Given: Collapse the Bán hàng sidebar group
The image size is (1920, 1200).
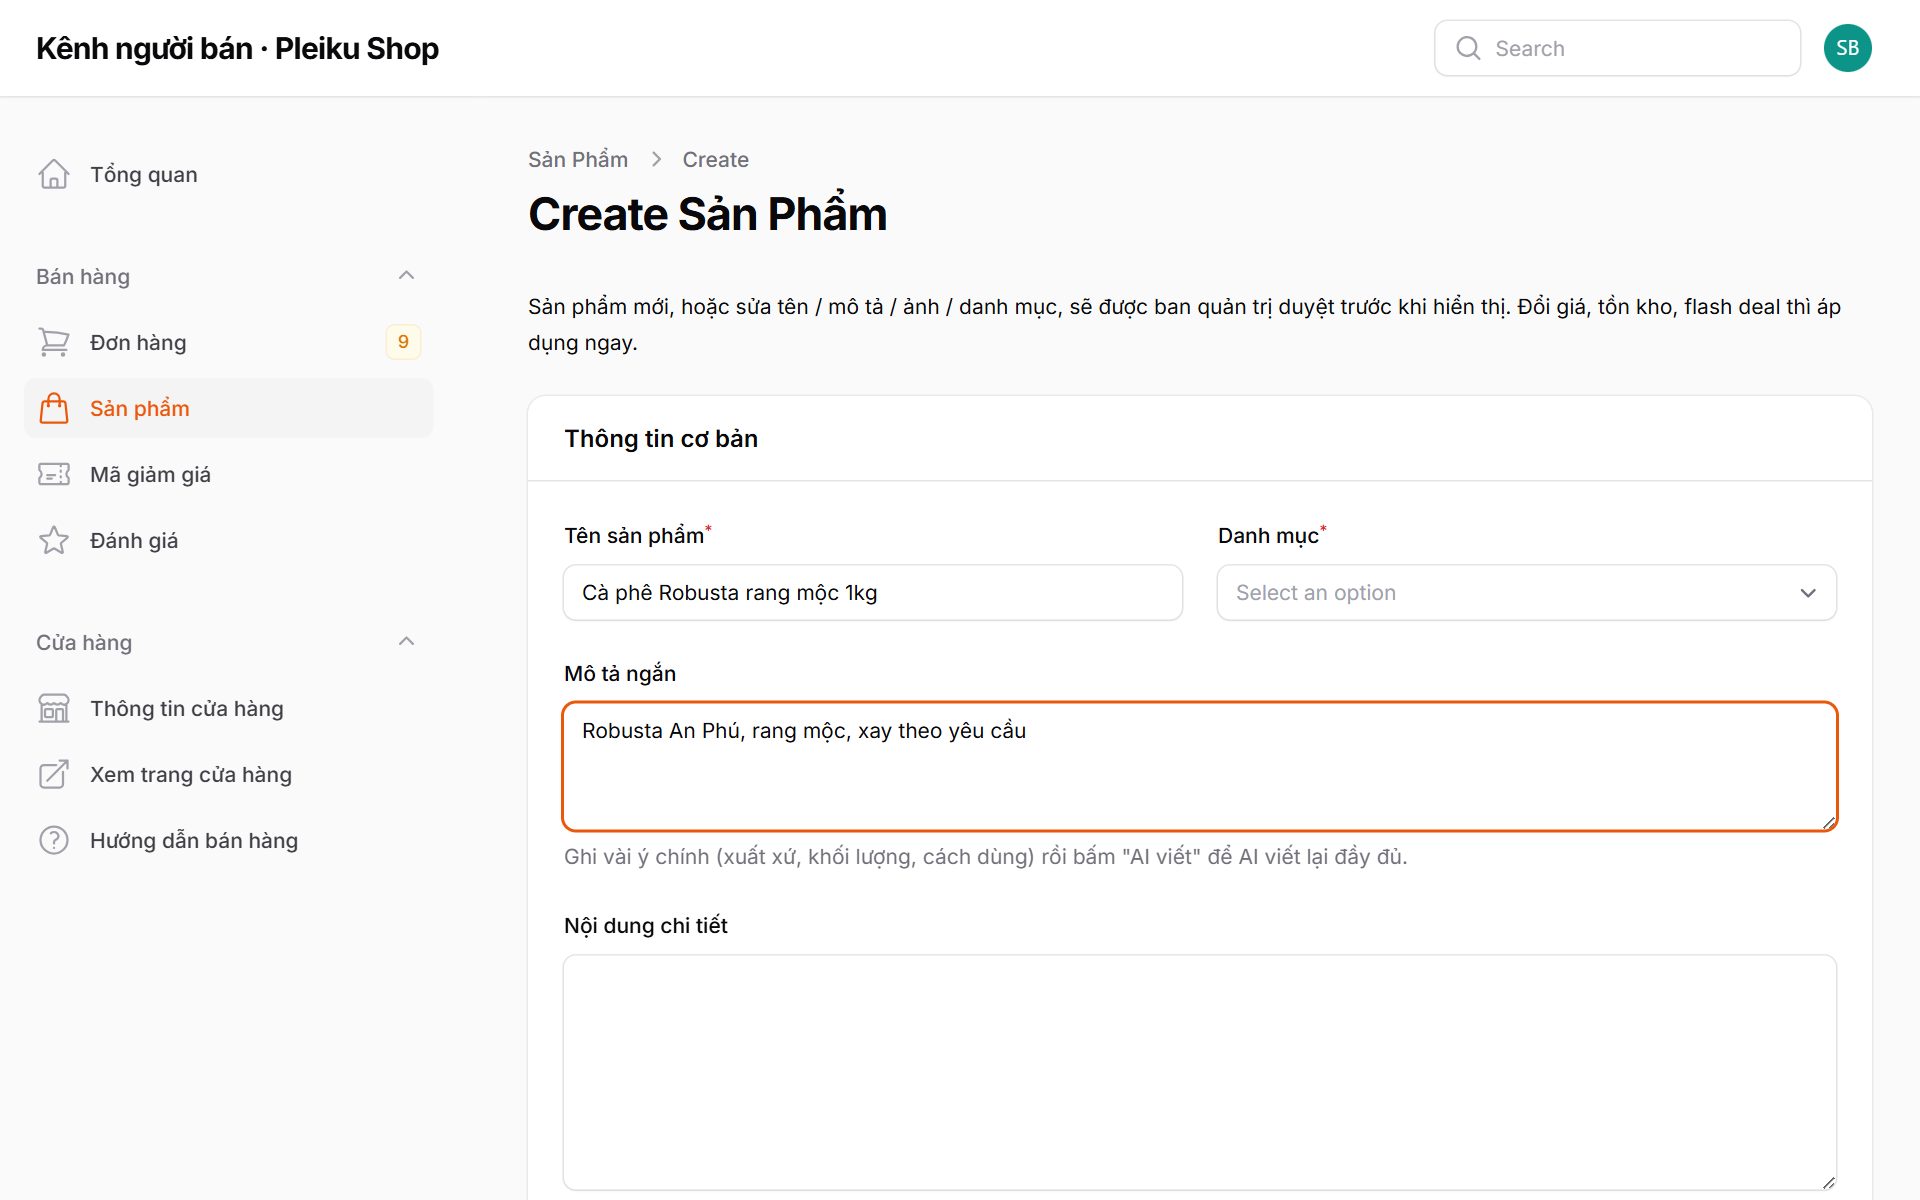Looking at the screenshot, I should tap(406, 276).
